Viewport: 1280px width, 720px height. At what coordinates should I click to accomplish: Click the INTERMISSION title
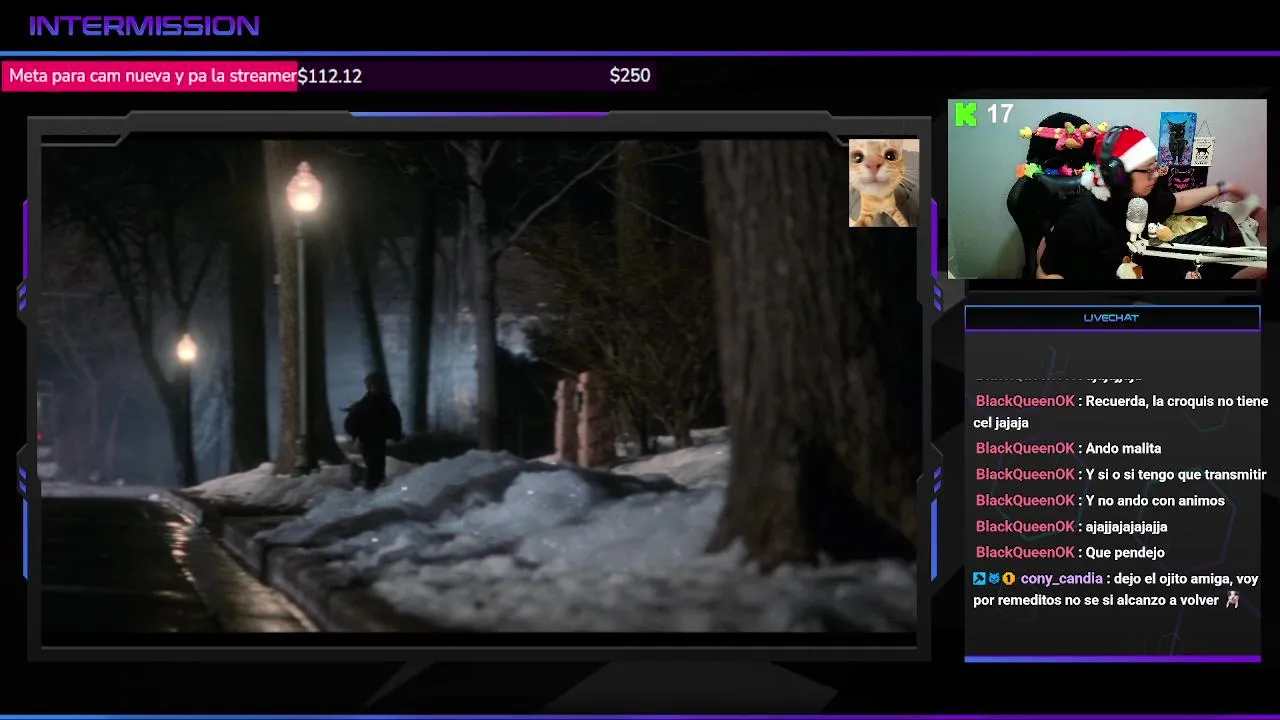[144, 26]
